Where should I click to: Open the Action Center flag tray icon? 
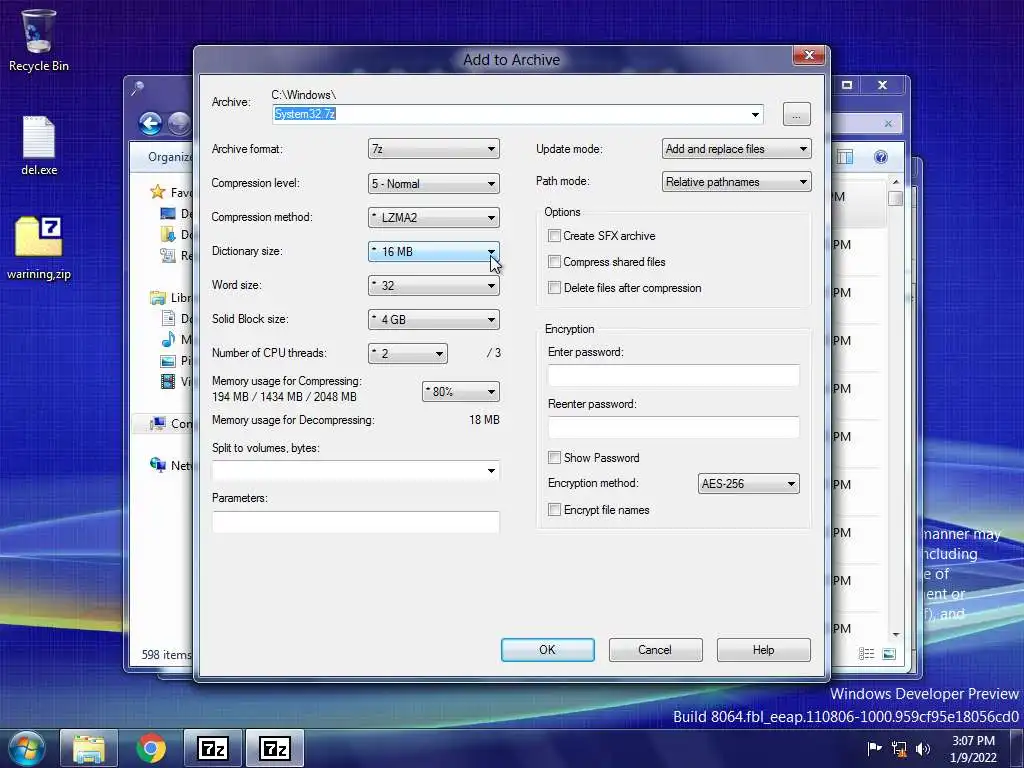[x=874, y=748]
